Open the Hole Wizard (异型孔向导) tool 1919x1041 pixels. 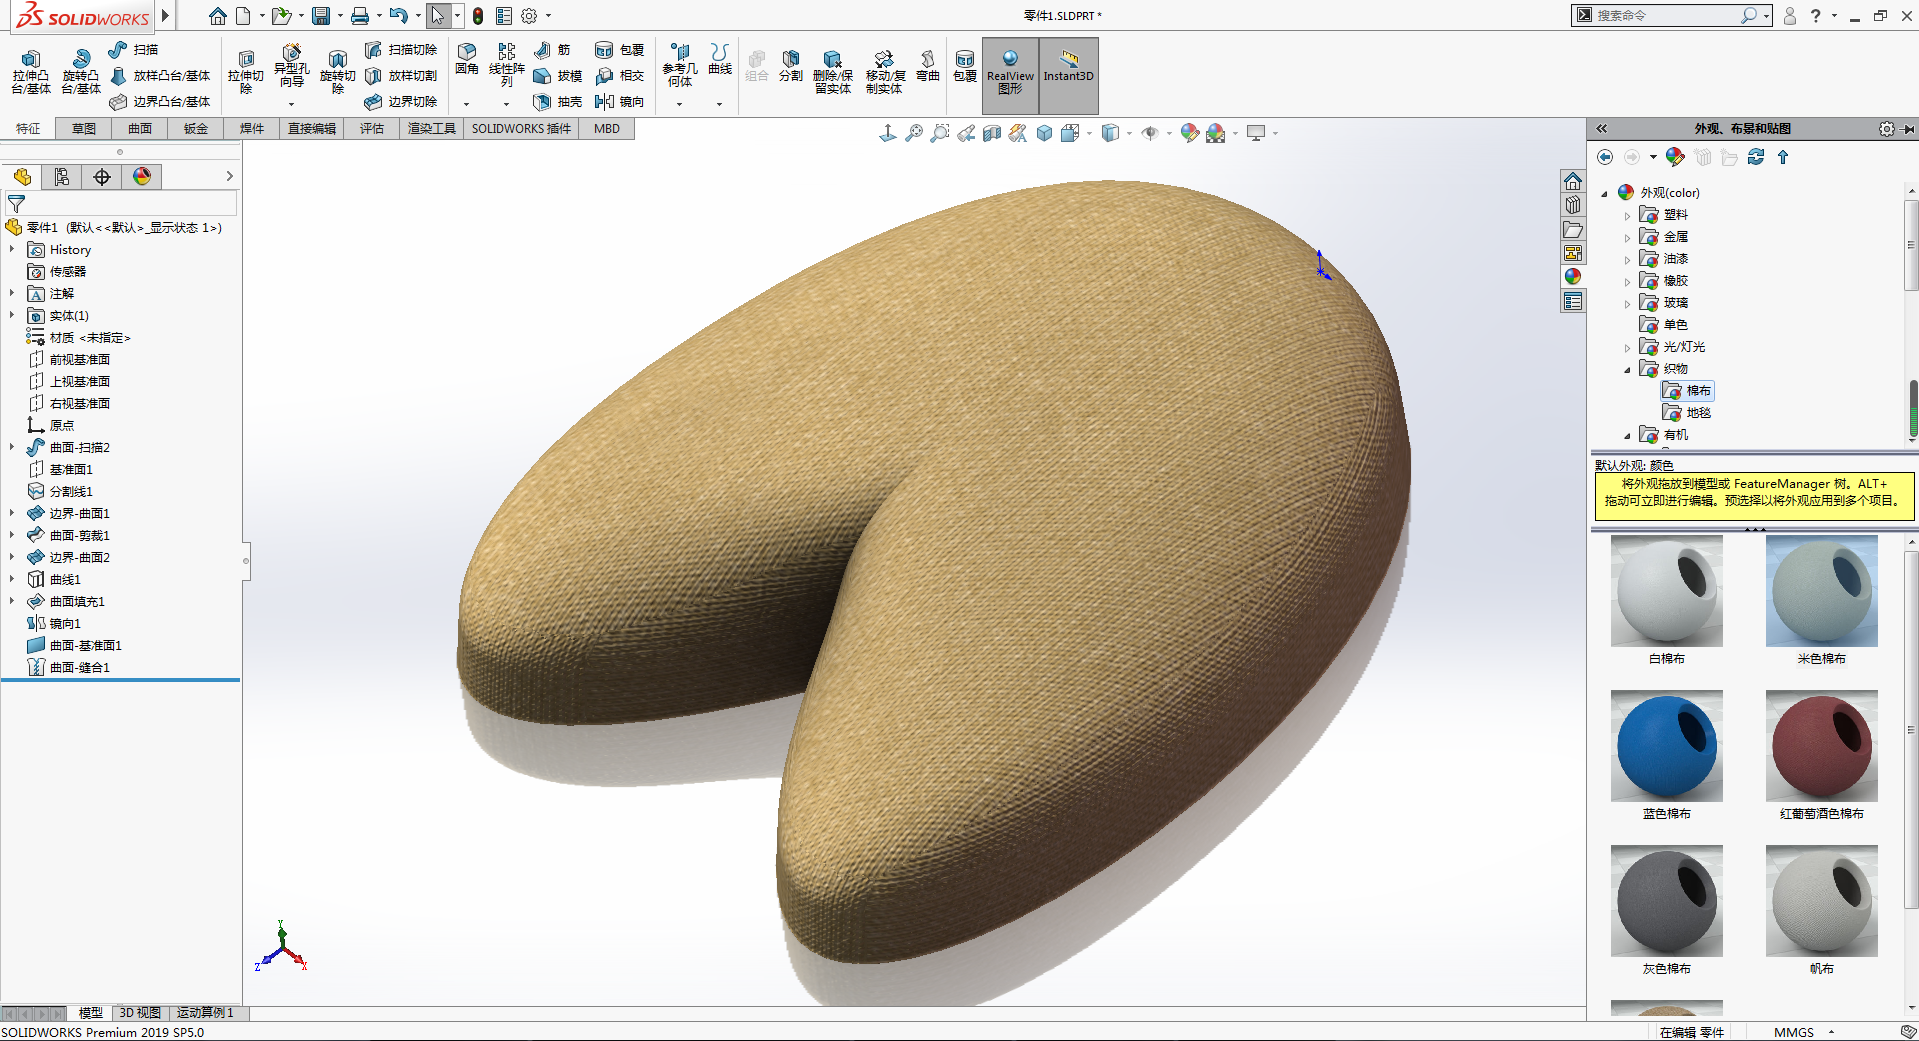point(291,53)
